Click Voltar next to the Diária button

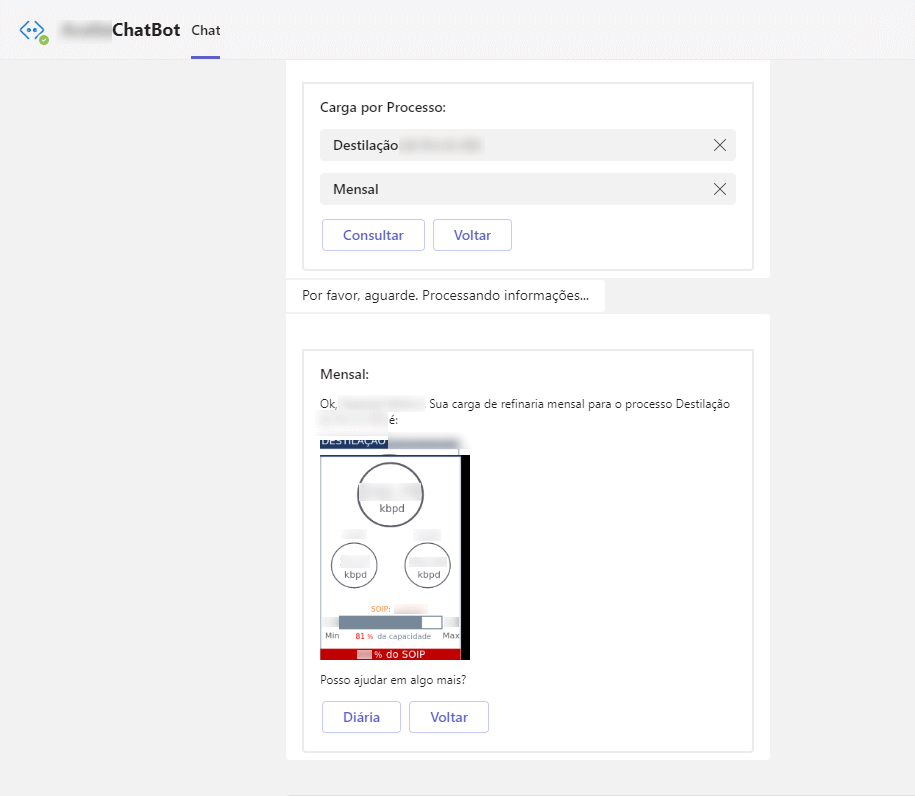(448, 717)
